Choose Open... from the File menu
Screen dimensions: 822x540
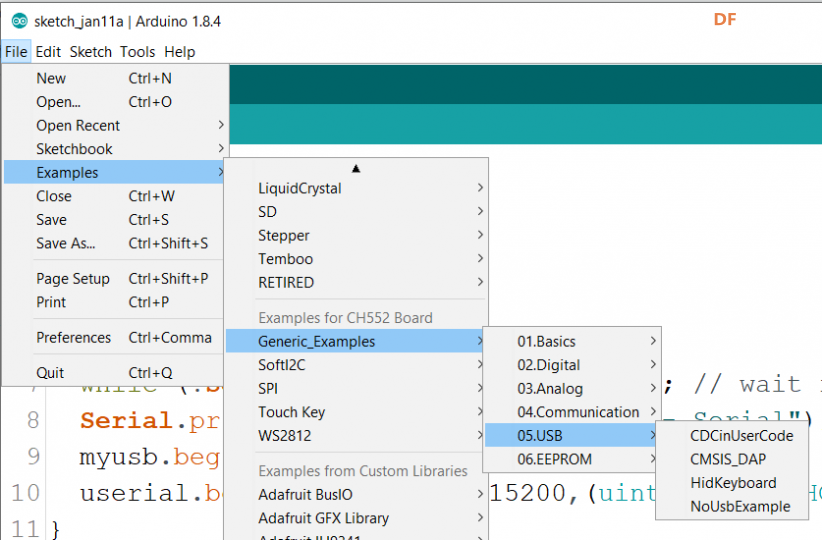pos(115,102)
